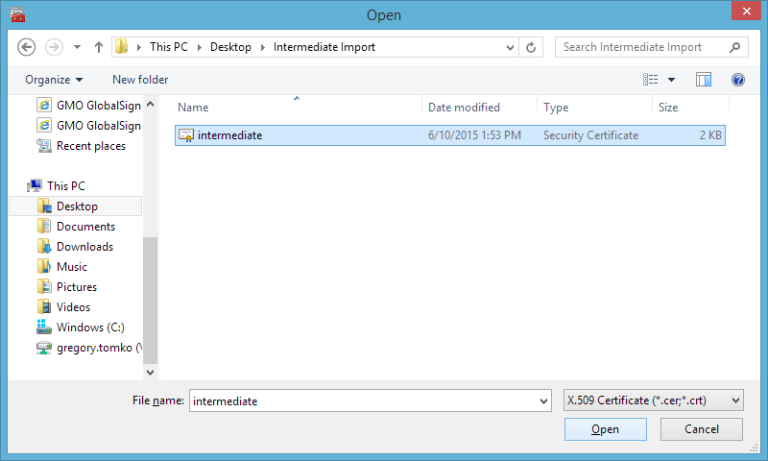Click the File name text field
The width and height of the screenshot is (768, 461).
[x=360, y=401]
